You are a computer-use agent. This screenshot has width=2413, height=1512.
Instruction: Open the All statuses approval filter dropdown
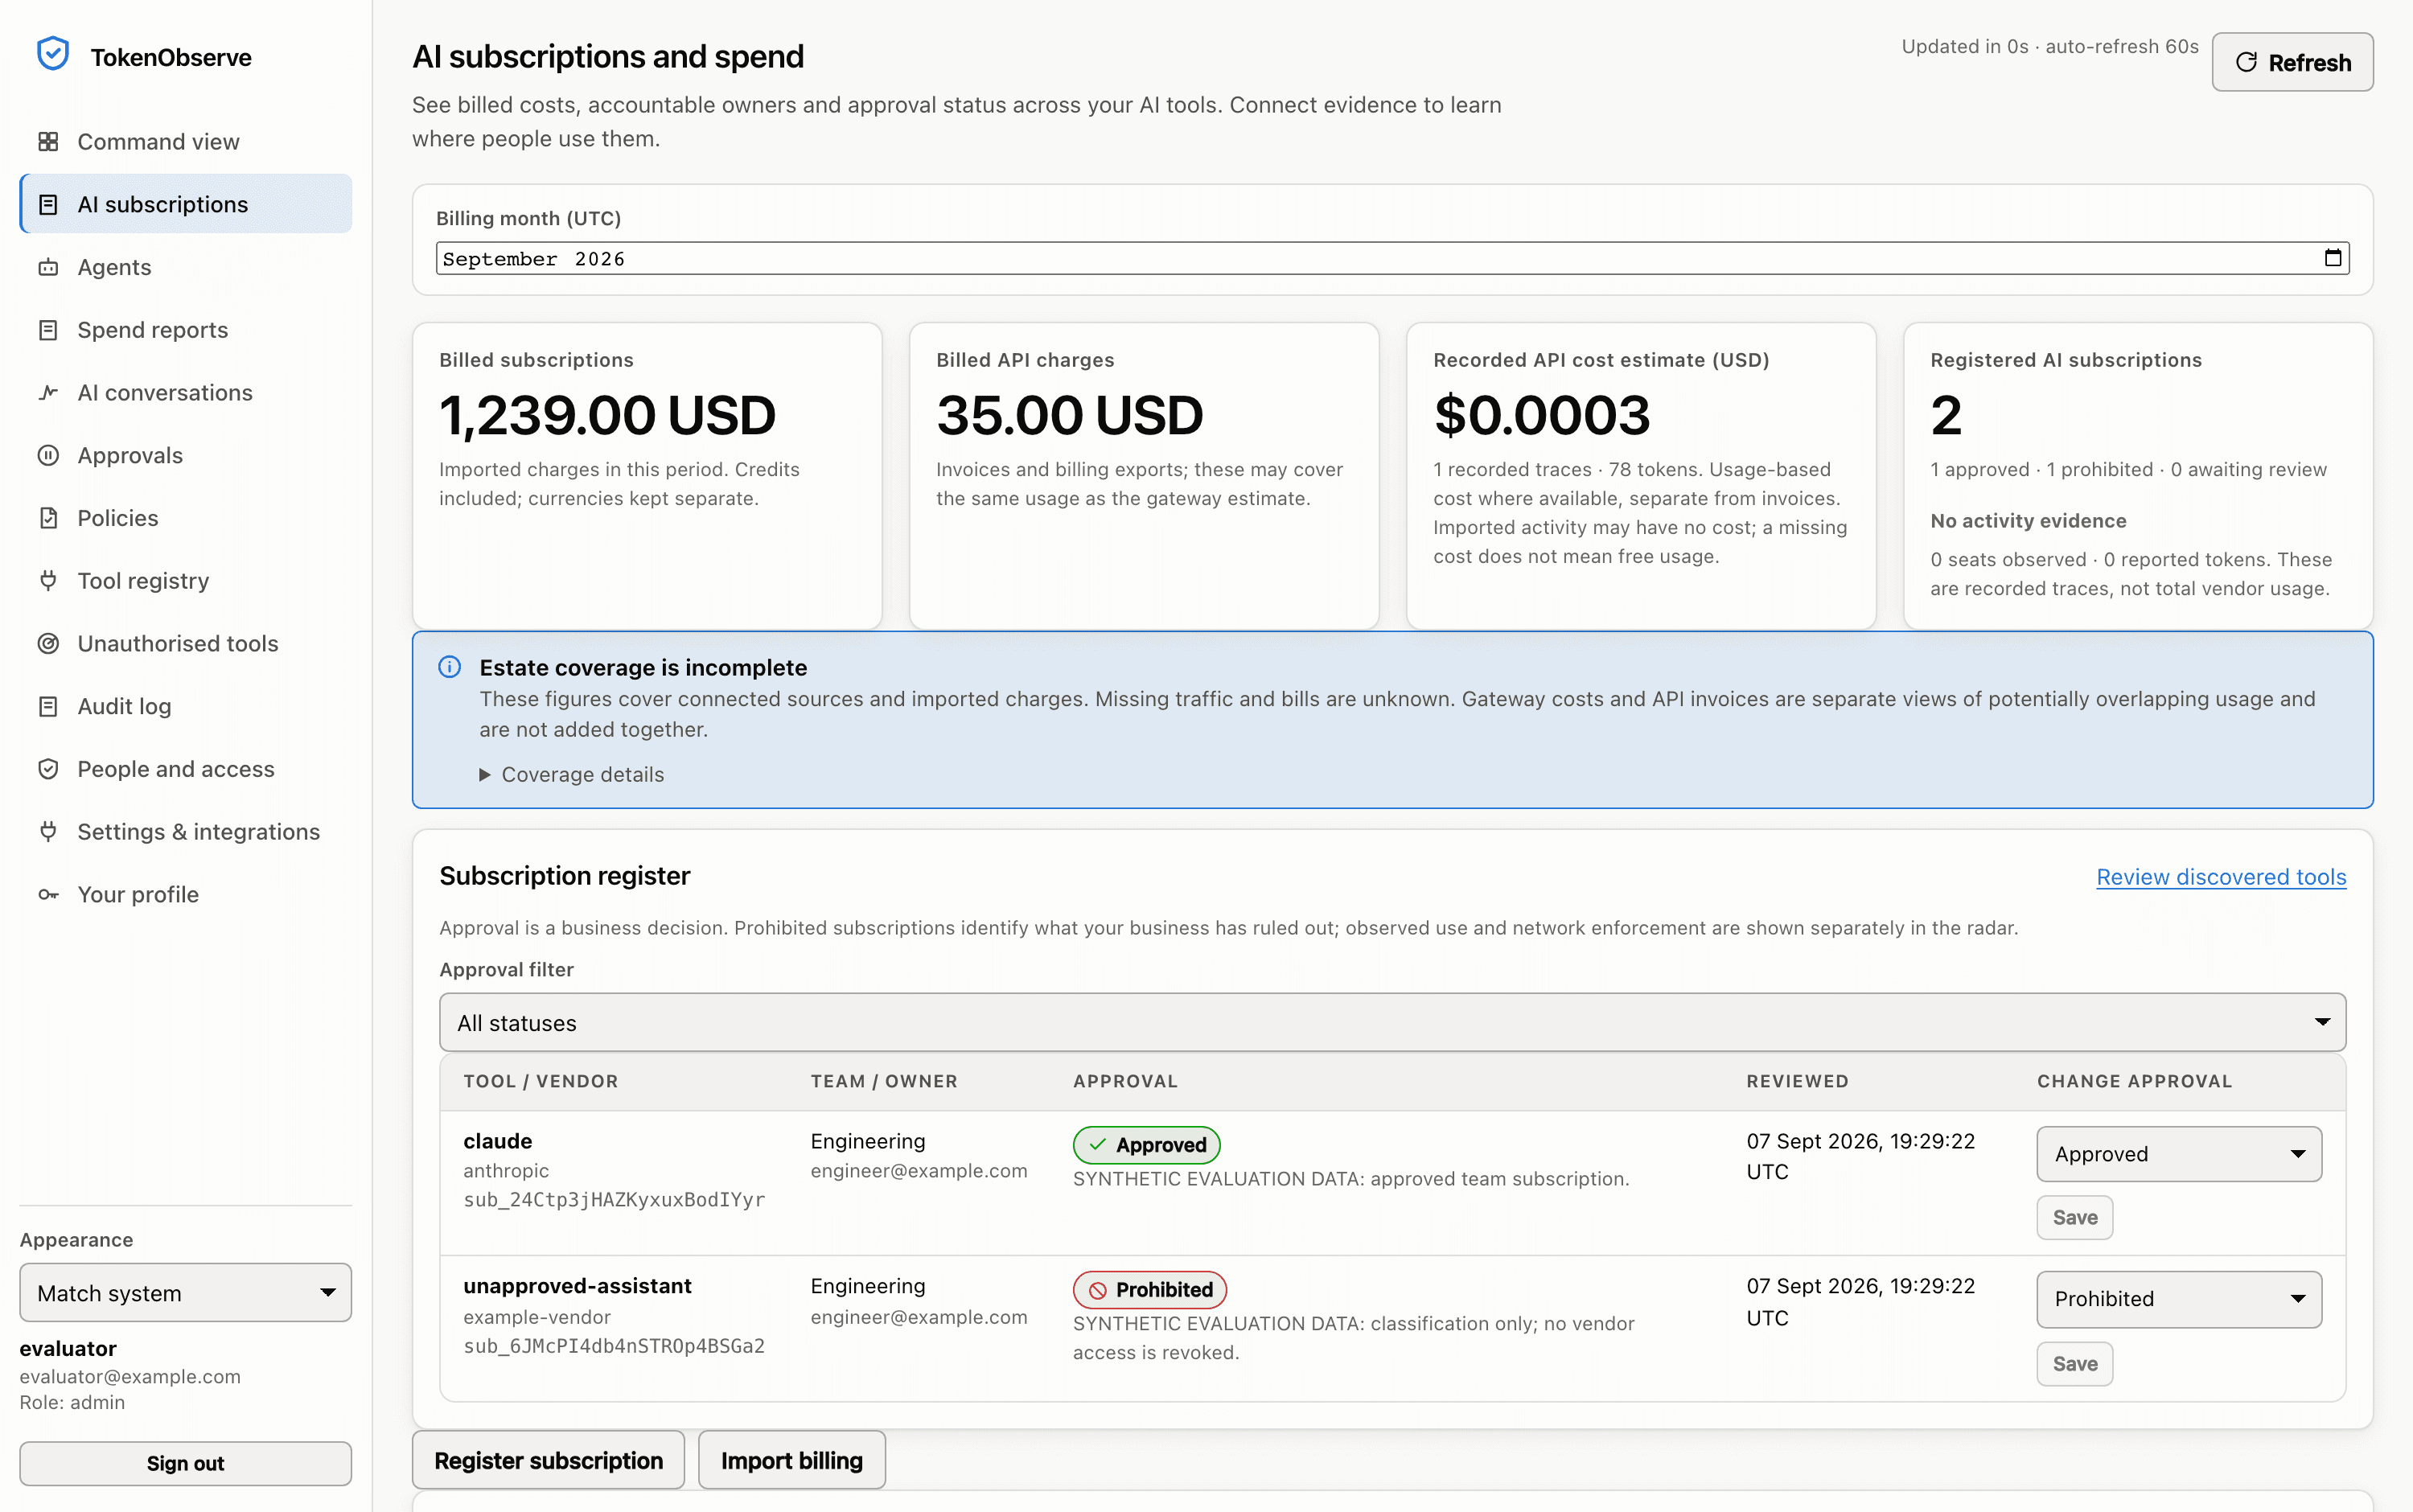click(x=1392, y=1022)
